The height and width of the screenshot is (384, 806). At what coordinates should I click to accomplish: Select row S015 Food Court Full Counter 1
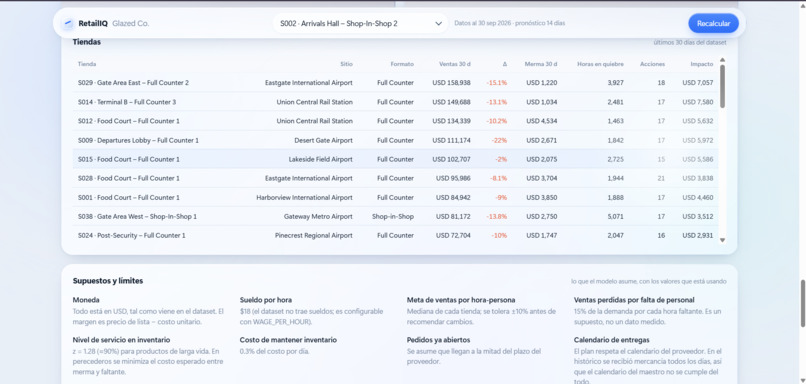pyautogui.click(x=395, y=159)
